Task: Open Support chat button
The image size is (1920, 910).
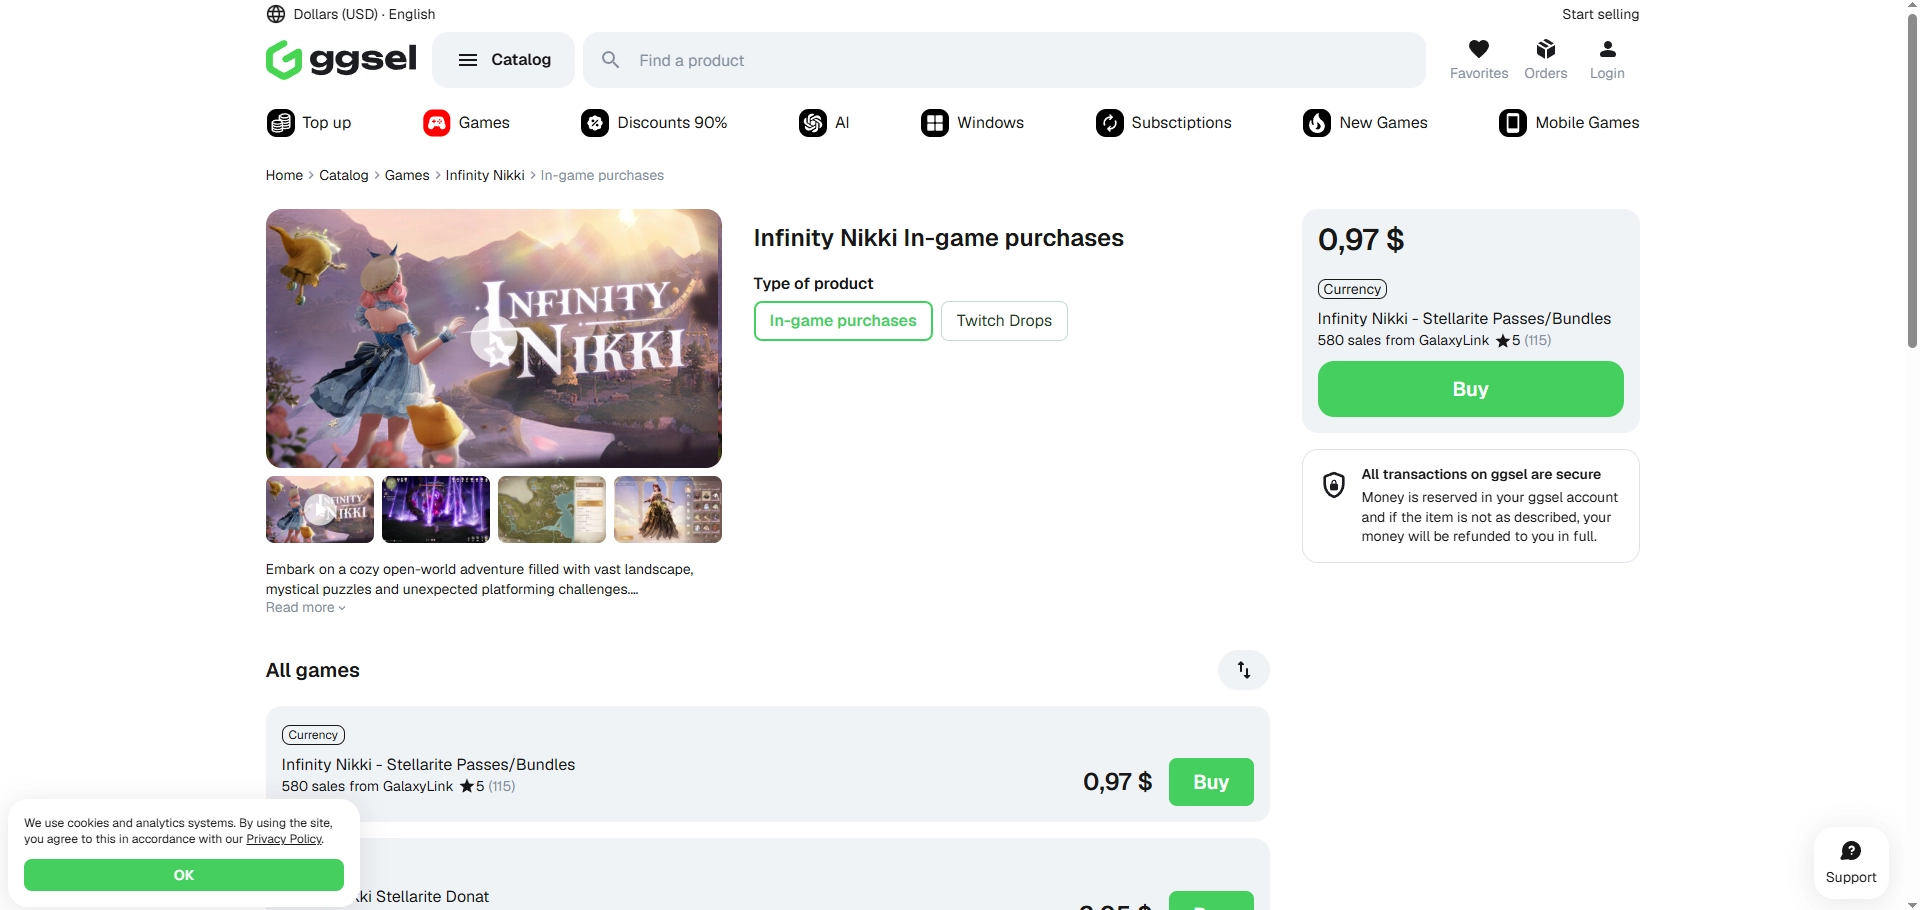Action: click(x=1851, y=863)
